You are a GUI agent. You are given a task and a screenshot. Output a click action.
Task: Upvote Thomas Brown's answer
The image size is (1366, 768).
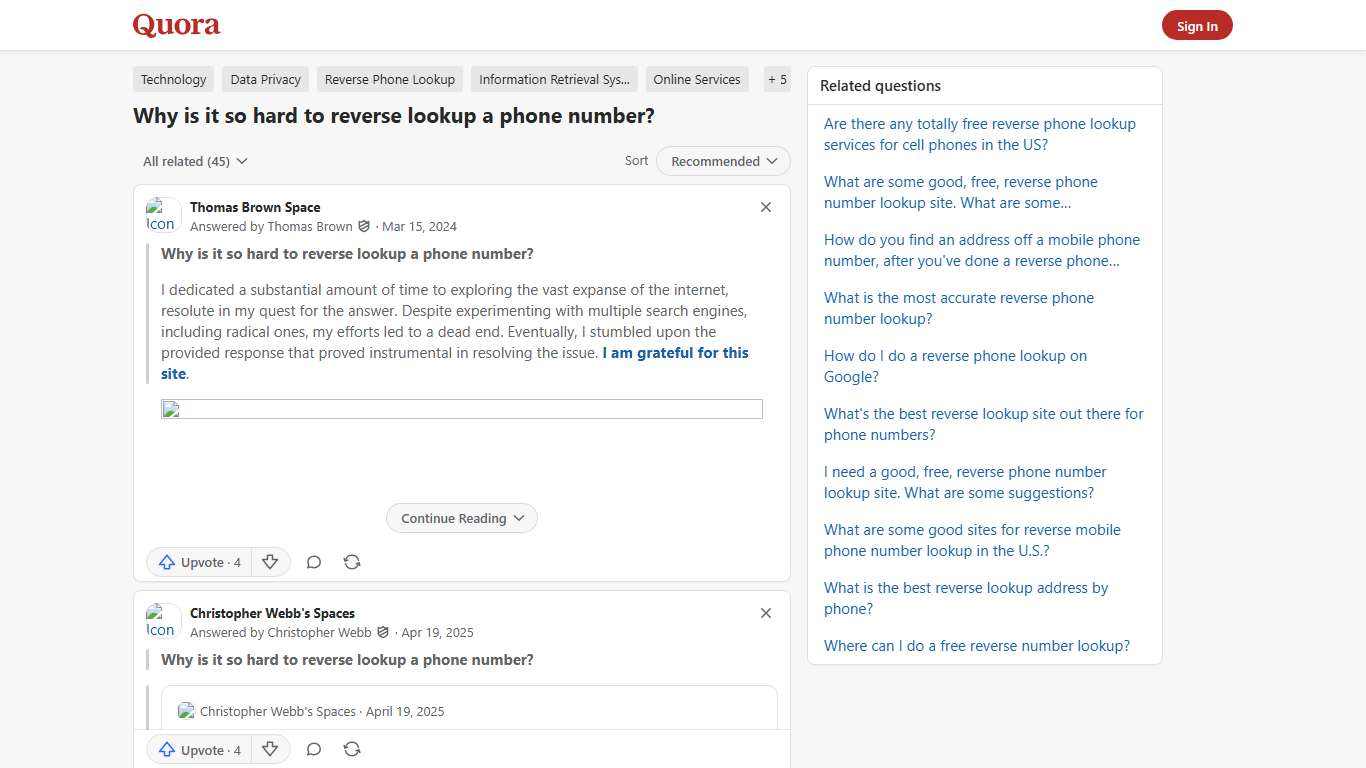(199, 562)
